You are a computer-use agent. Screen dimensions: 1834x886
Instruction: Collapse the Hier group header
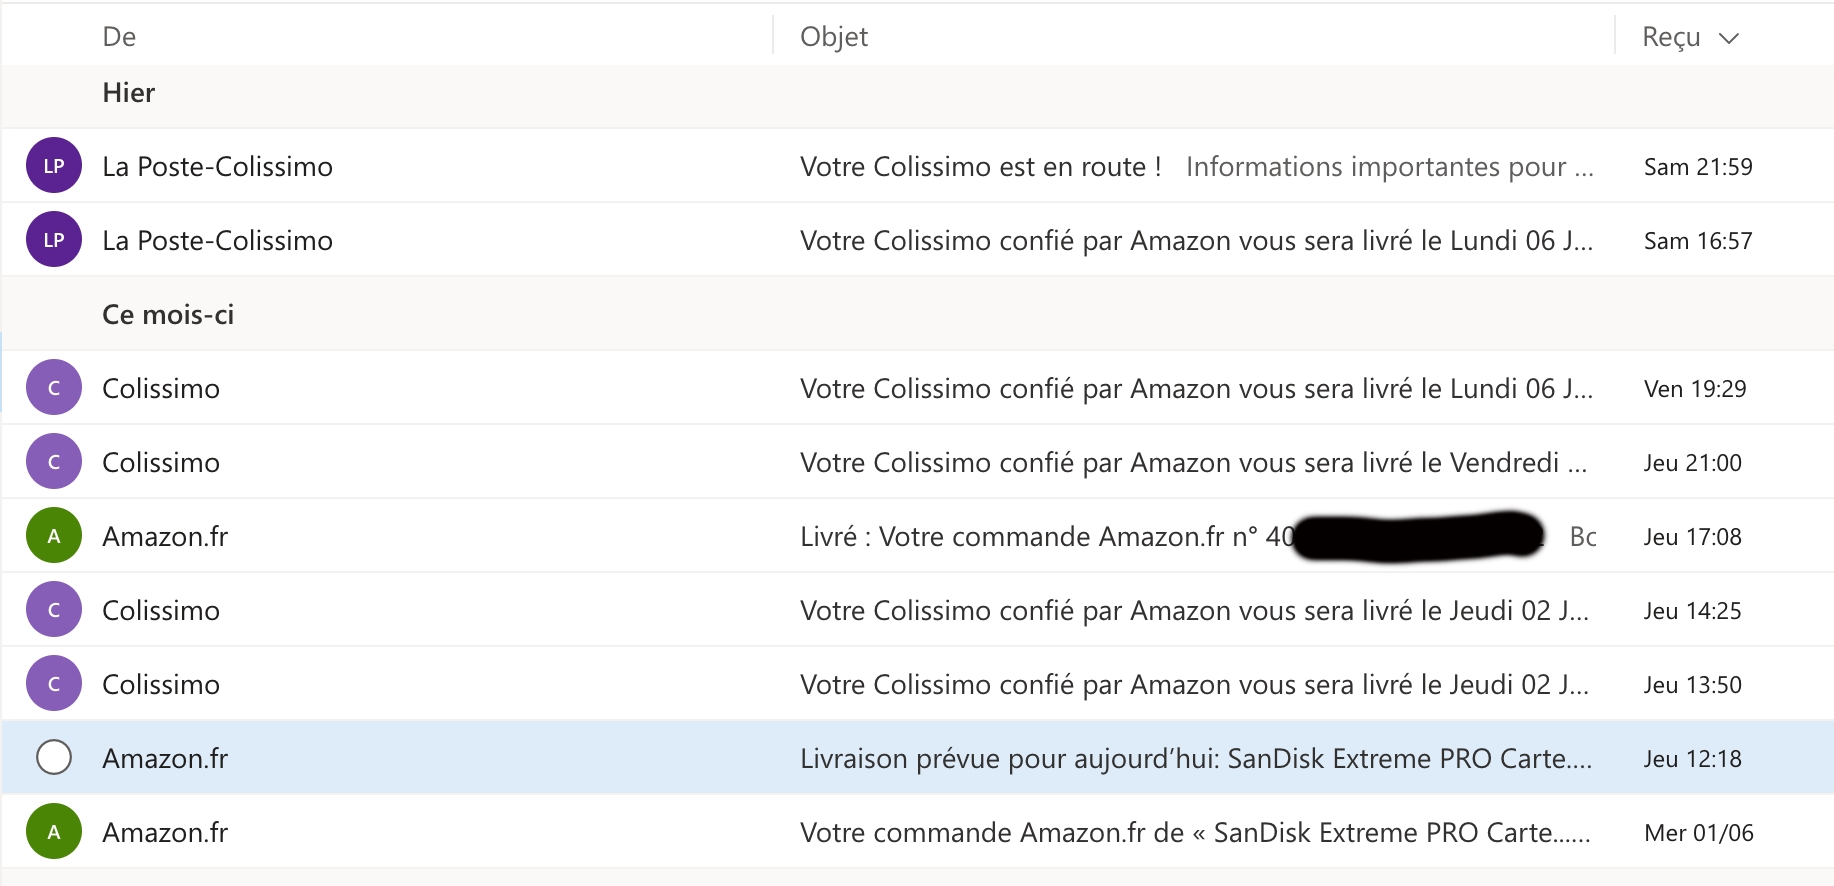tap(129, 93)
